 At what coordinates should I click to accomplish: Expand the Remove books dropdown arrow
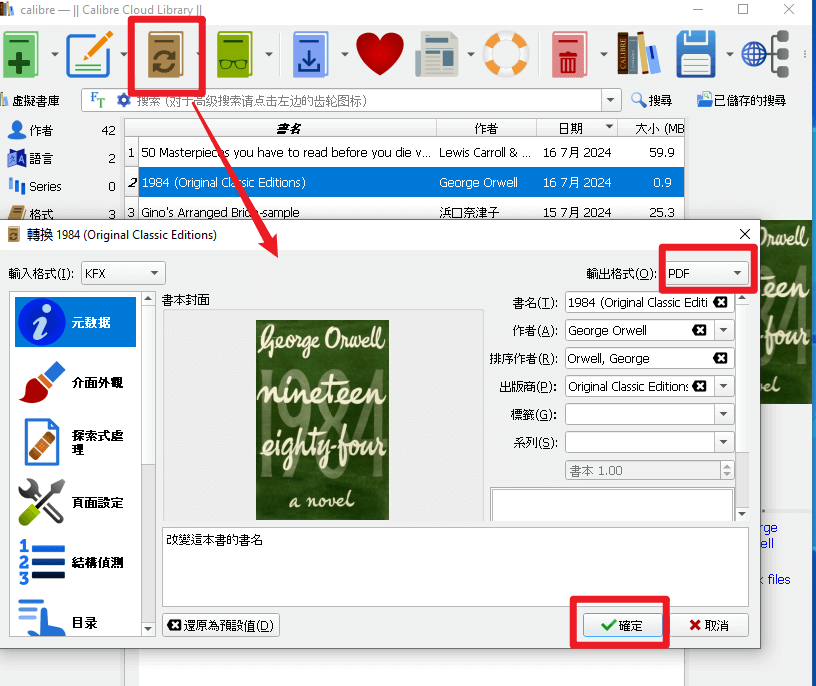click(x=604, y=54)
